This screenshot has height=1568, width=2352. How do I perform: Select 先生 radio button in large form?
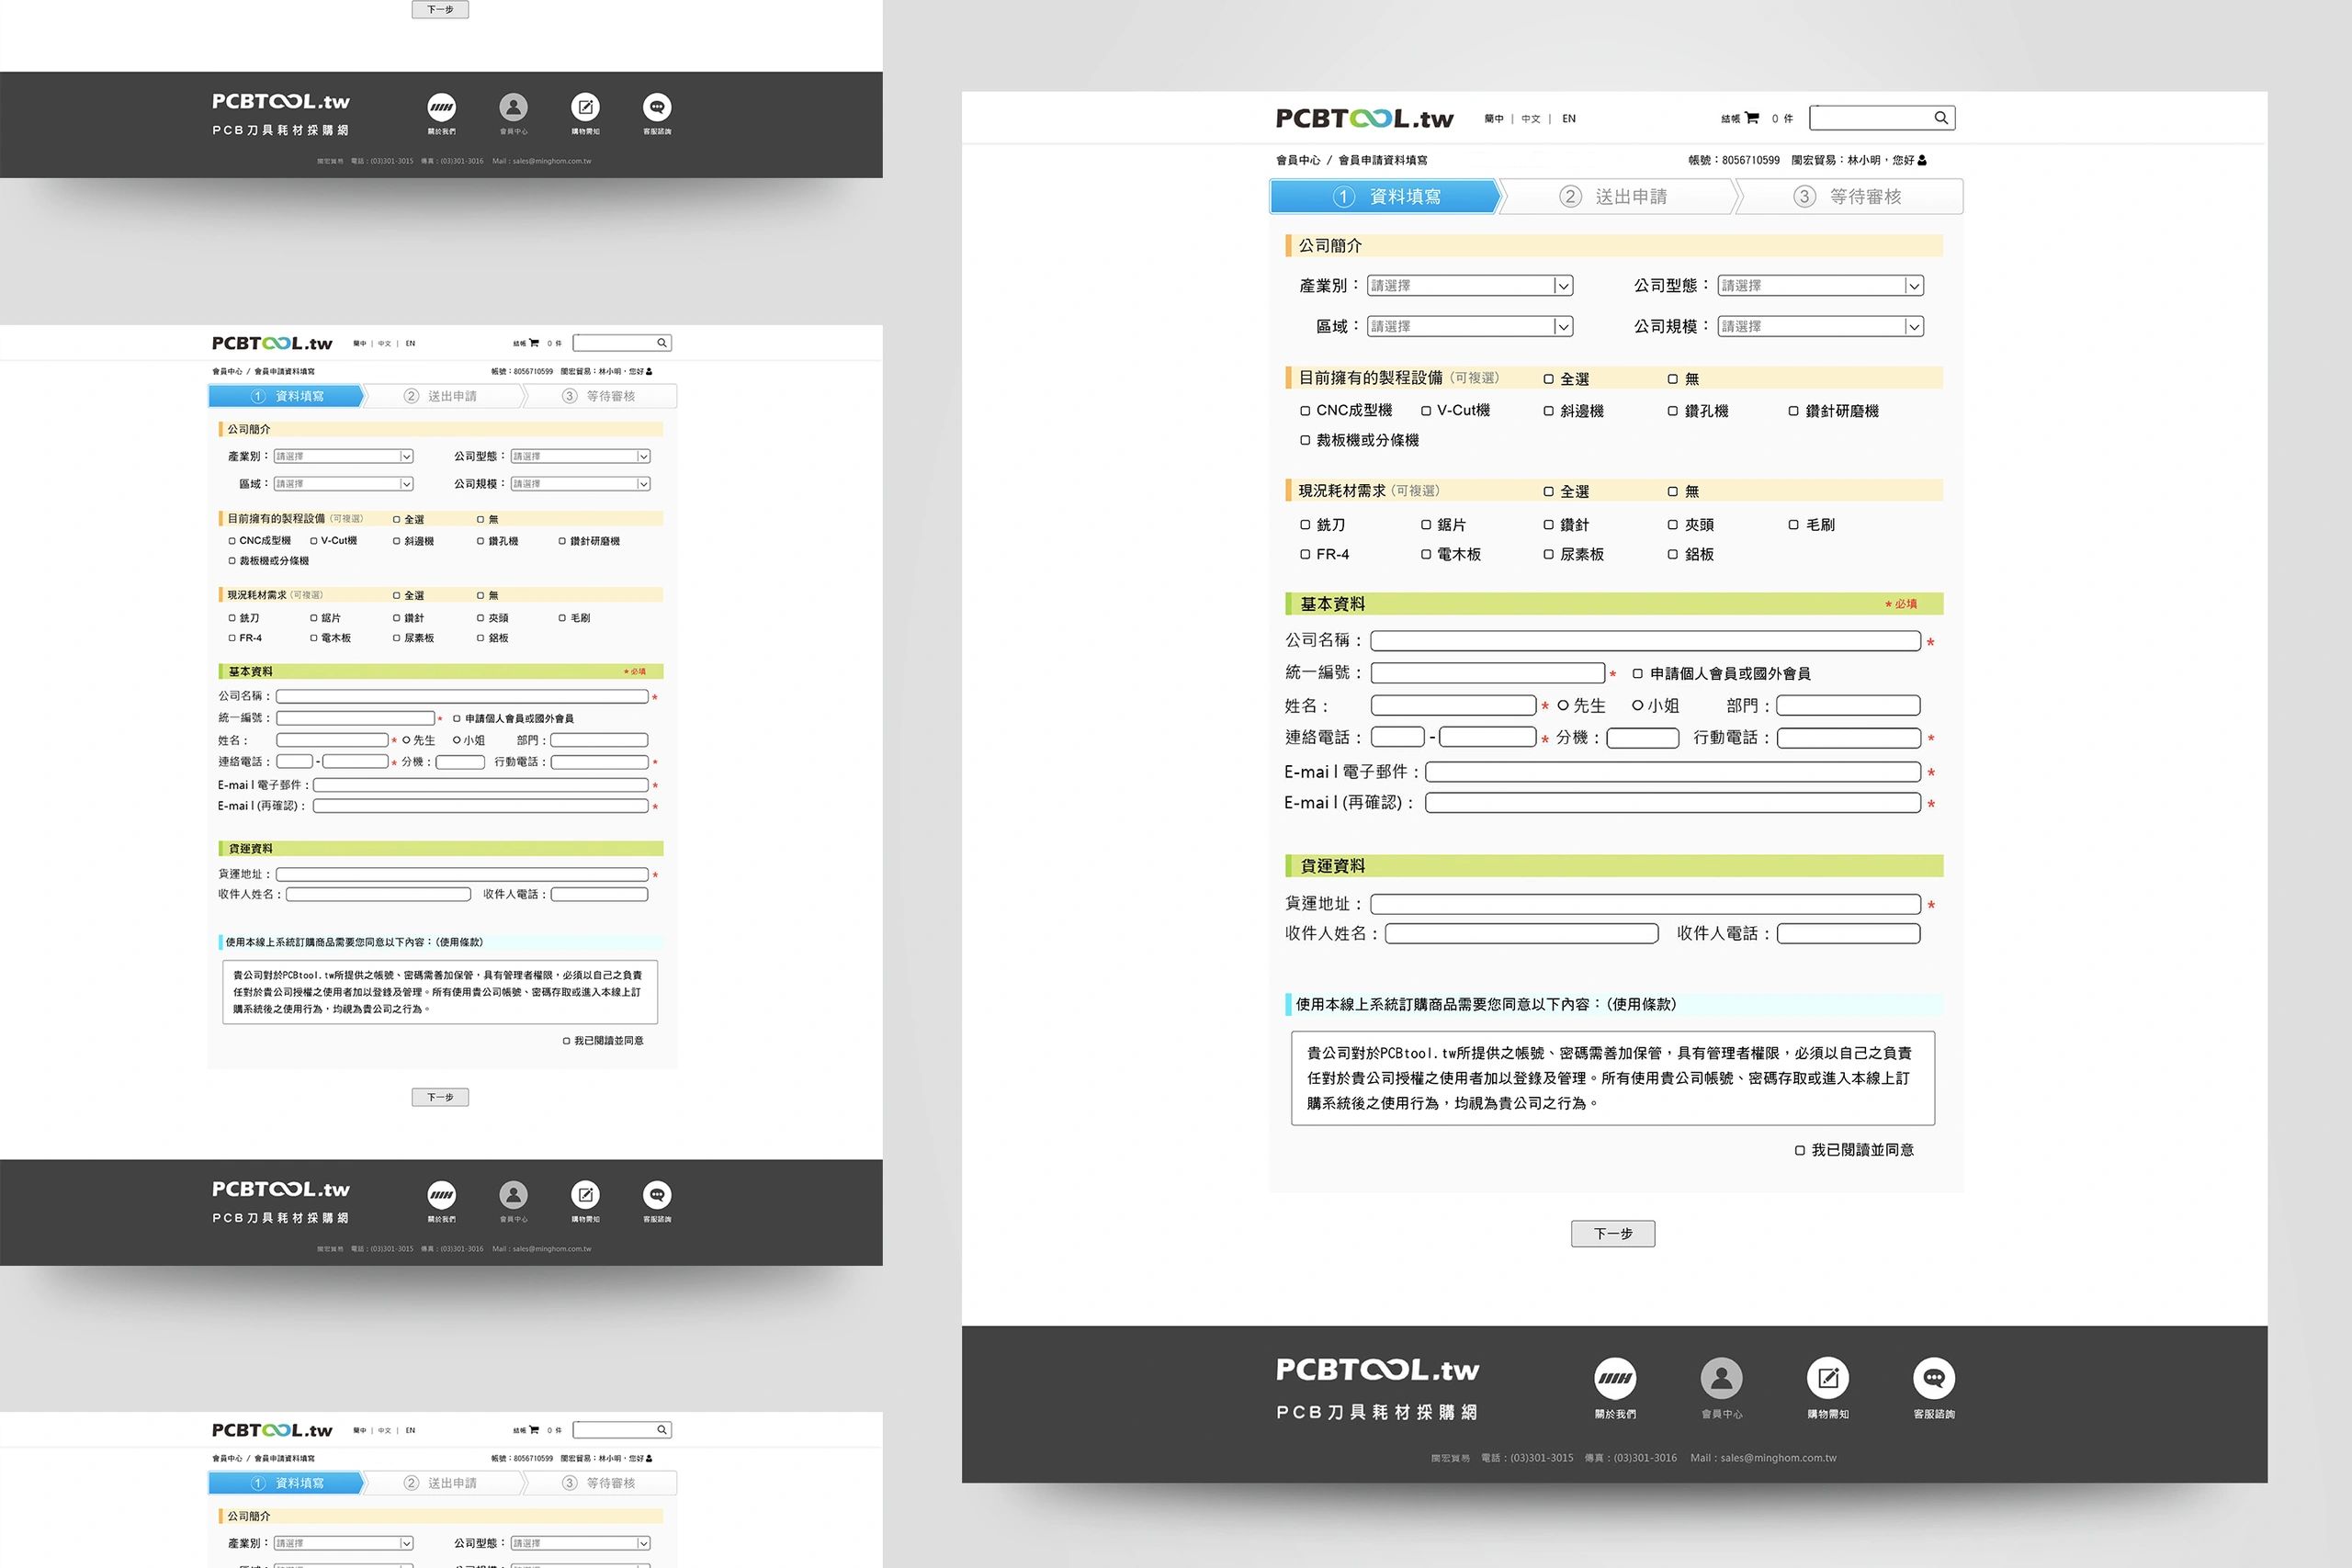(x=1563, y=706)
